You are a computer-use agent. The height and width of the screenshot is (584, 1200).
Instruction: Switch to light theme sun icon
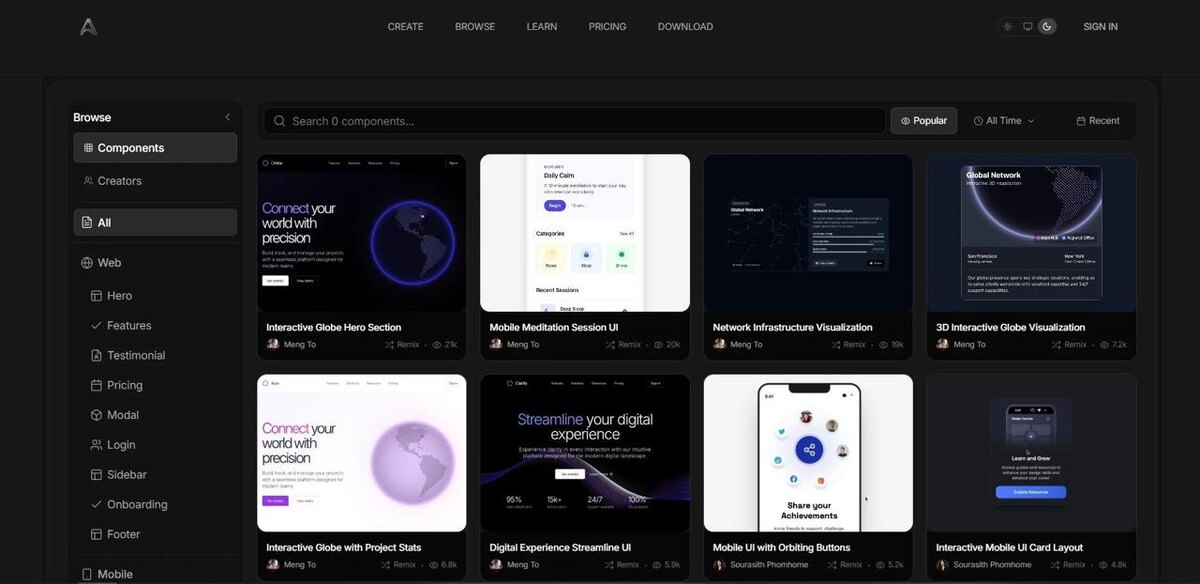click(x=1007, y=27)
